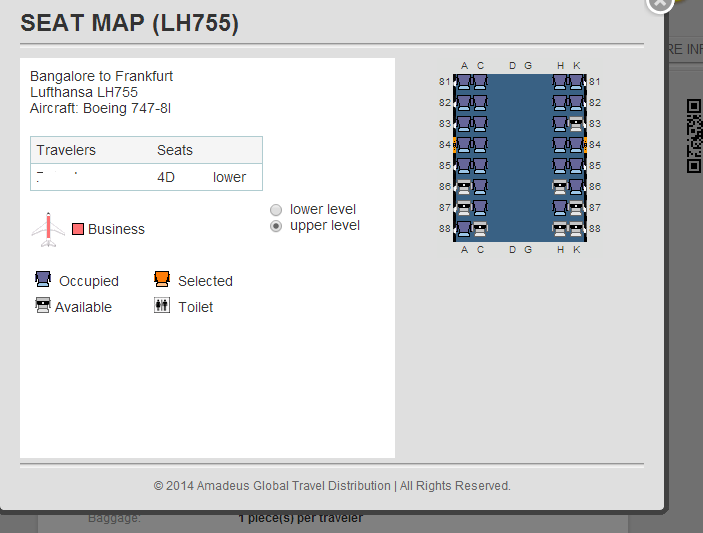Image resolution: width=703 pixels, height=533 pixels.
Task: Select available seat 86H
Action: pos(560,187)
